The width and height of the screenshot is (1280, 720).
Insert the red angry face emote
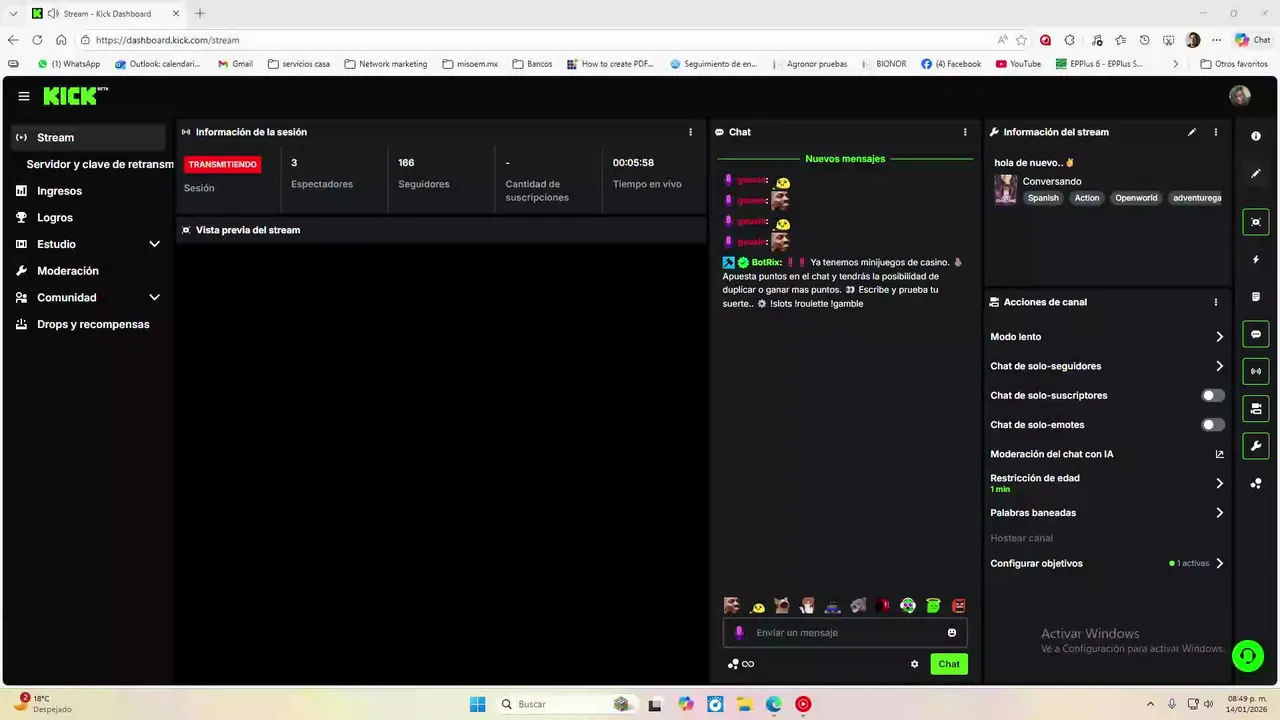[958, 606]
